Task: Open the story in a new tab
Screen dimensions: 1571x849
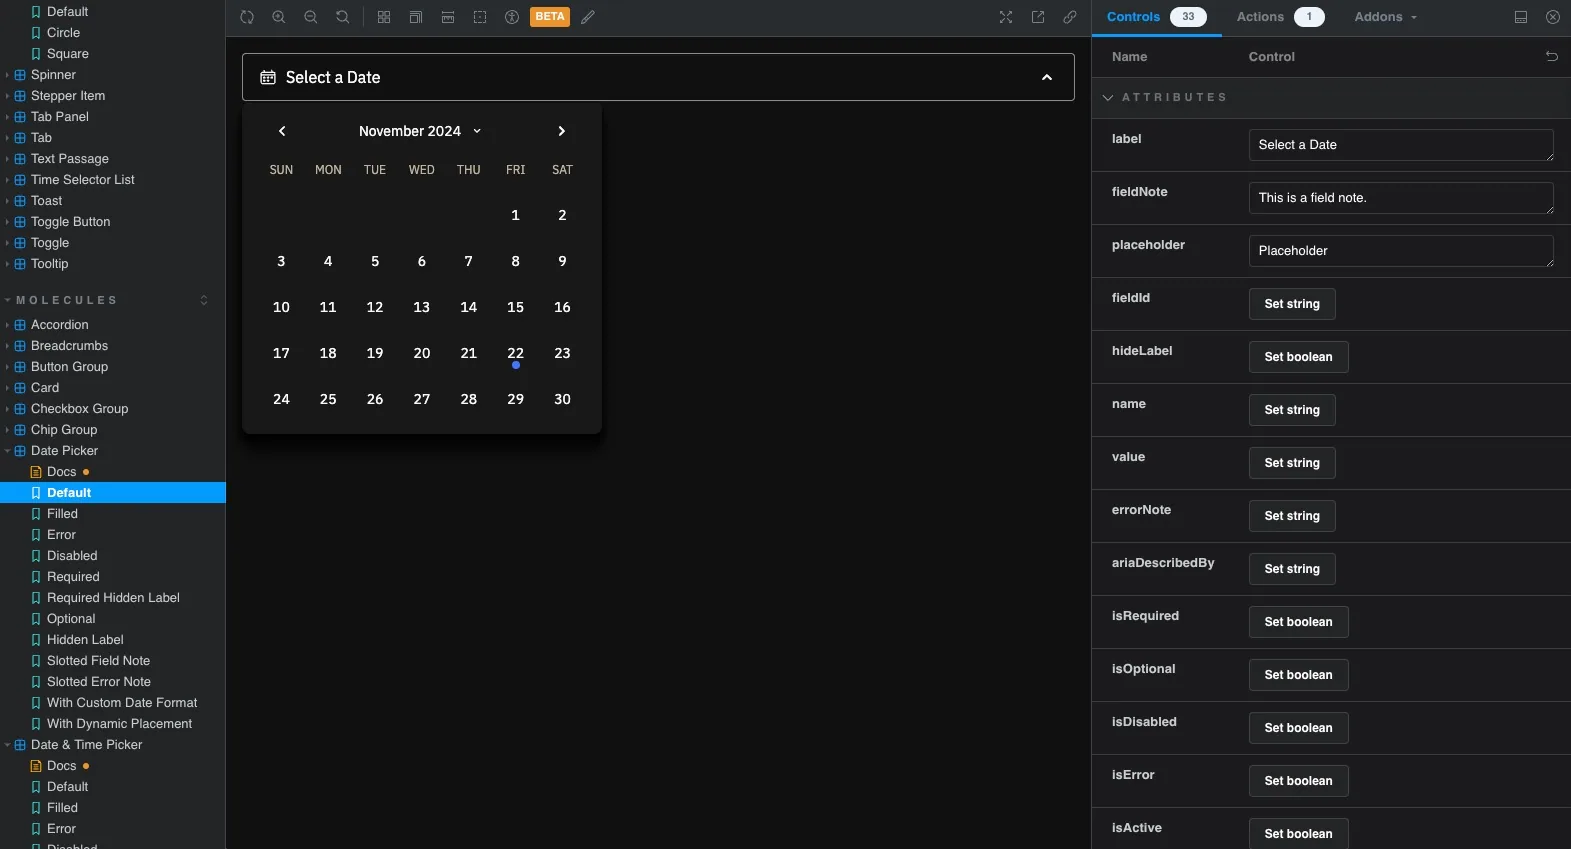Action: pyautogui.click(x=1038, y=17)
